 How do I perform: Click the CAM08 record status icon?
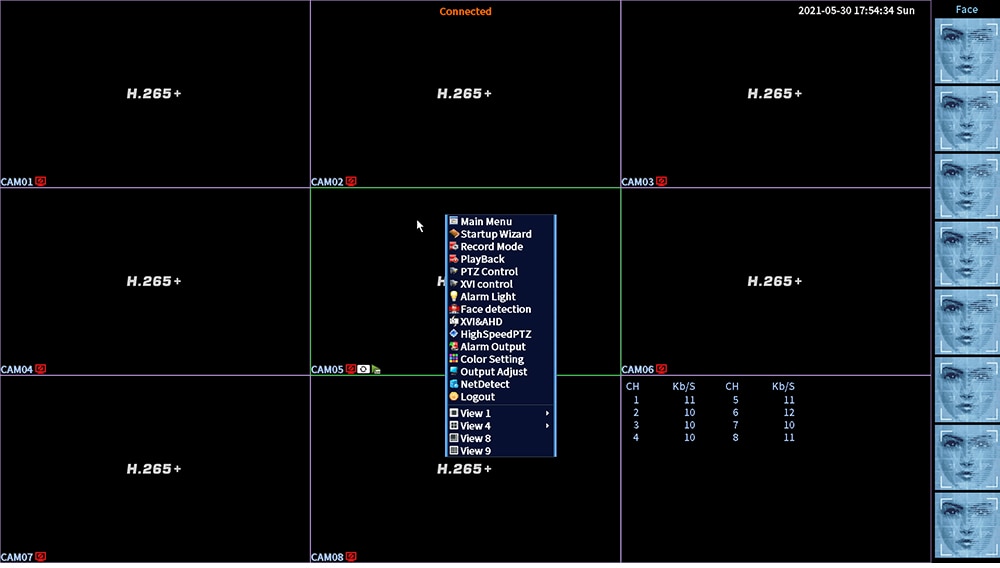pos(351,557)
